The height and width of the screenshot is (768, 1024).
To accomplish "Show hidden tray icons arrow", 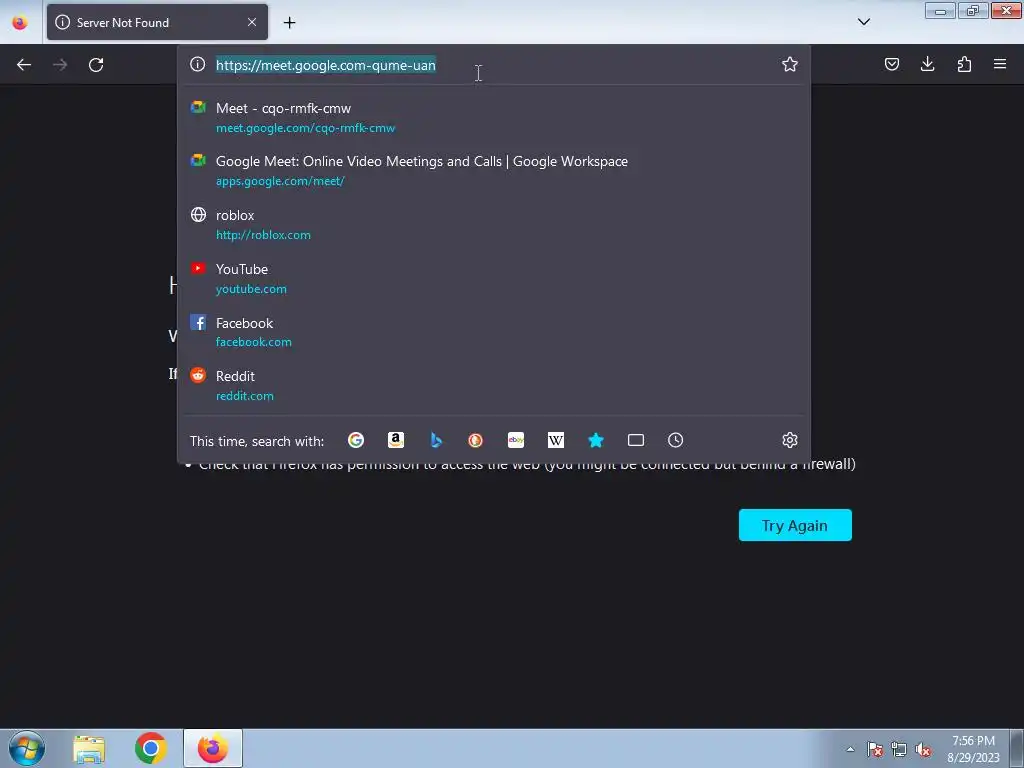I will pos(850,749).
